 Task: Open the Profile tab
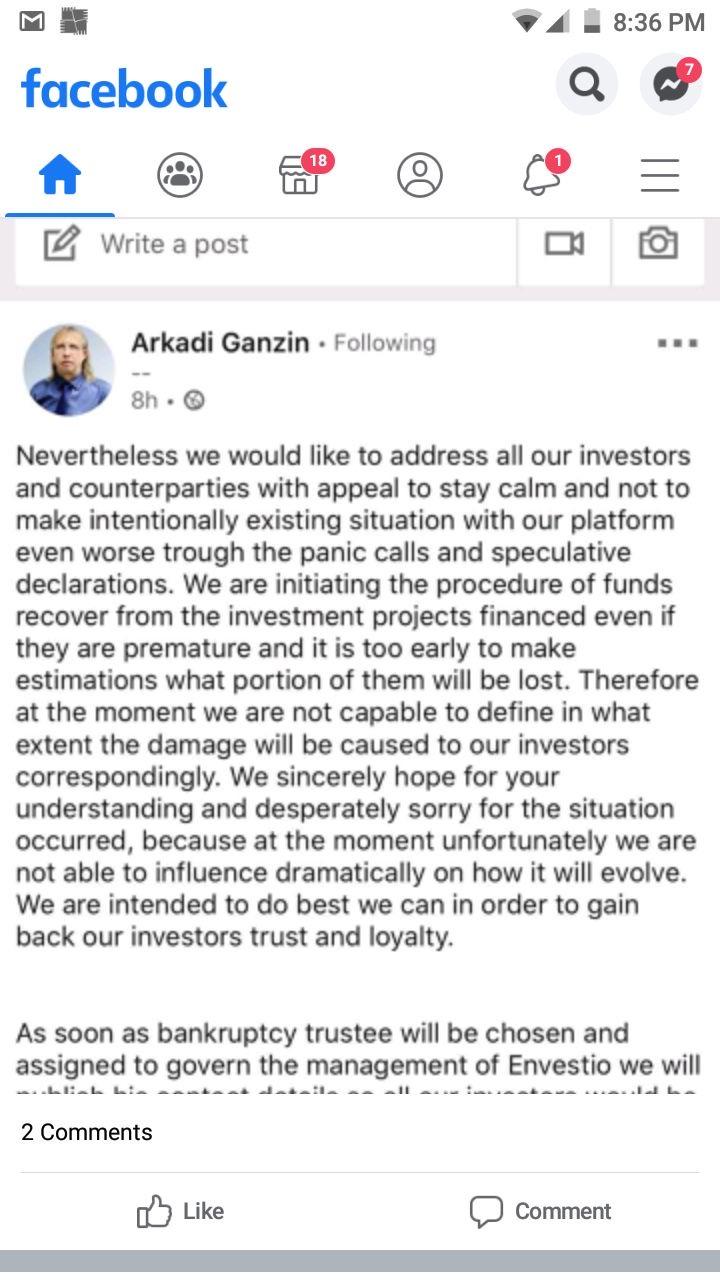click(x=420, y=177)
